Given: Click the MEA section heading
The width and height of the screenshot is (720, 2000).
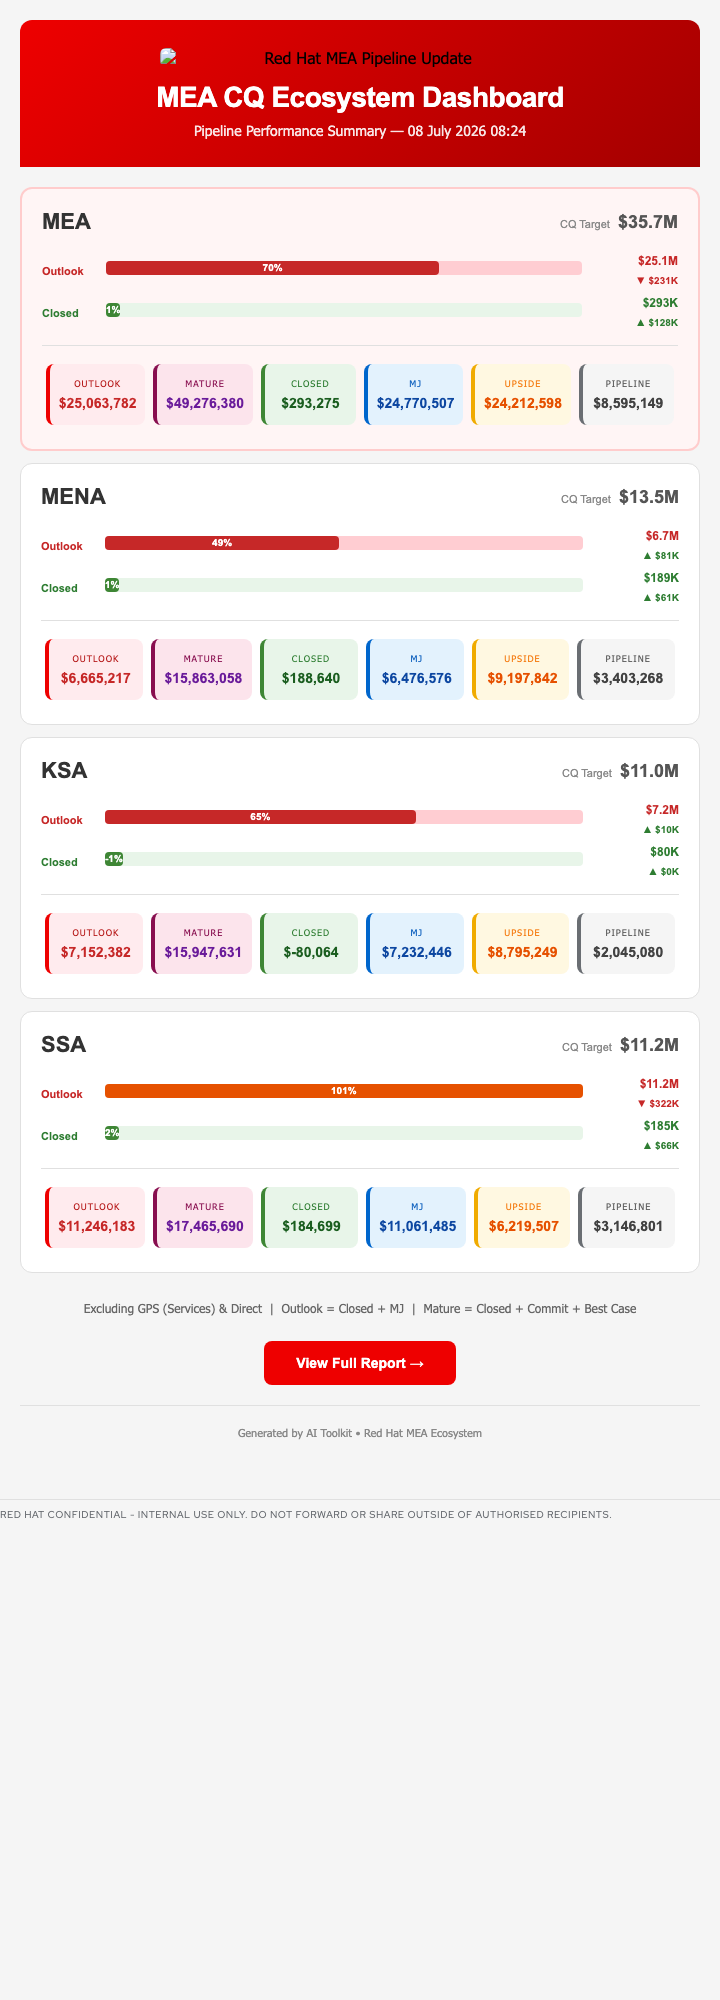Looking at the screenshot, I should point(66,222).
